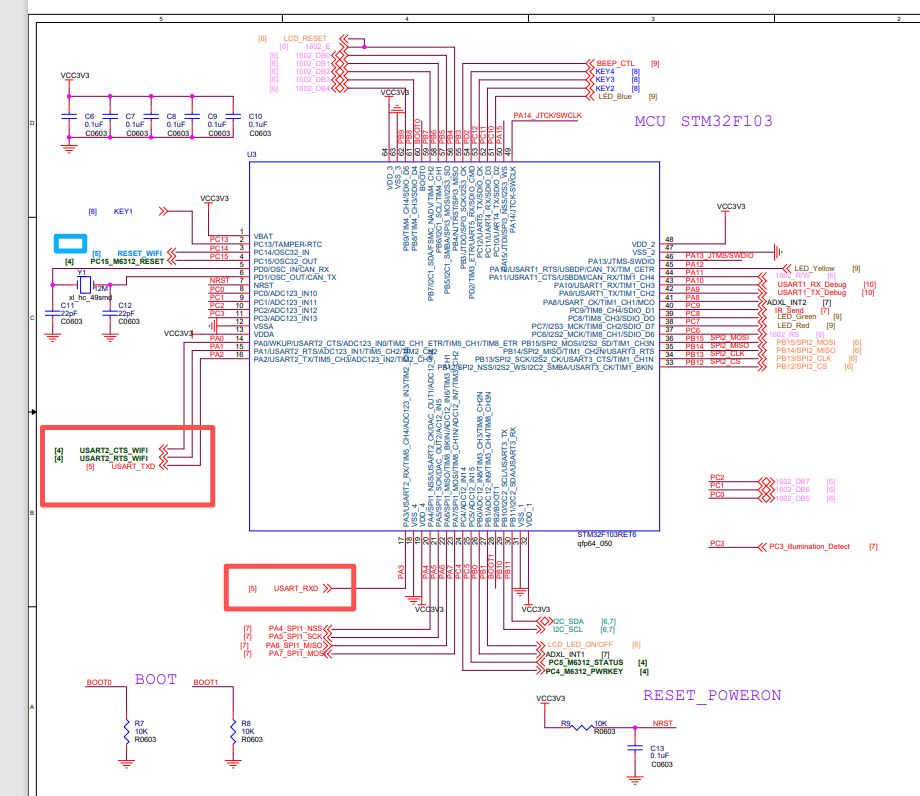Viewport: 920px width, 796px height.
Task: Select the R9 resistor designator
Action: 566,723
